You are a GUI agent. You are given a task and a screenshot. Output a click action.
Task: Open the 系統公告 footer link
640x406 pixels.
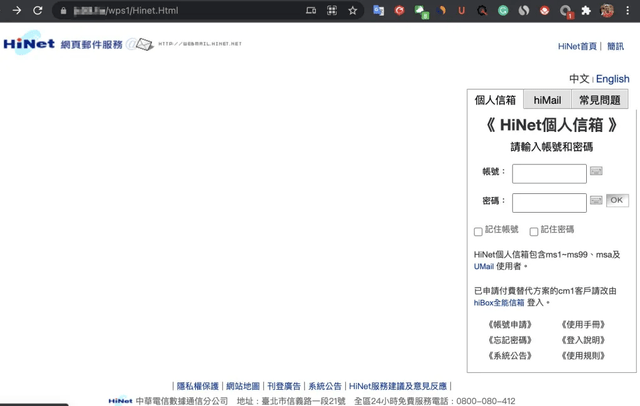click(325, 386)
